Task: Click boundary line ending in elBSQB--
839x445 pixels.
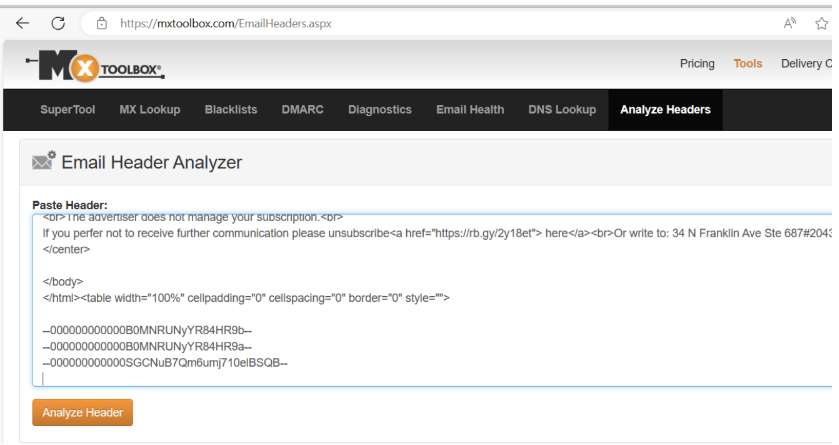Action: point(165,363)
